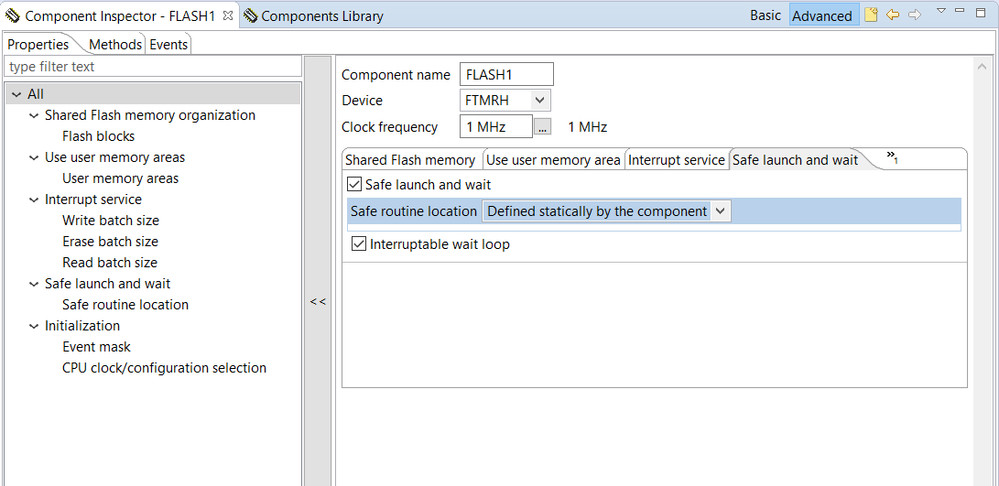Viewport: 999px width, 486px height.
Task: Click the new note icon in toolbar
Action: coord(871,15)
